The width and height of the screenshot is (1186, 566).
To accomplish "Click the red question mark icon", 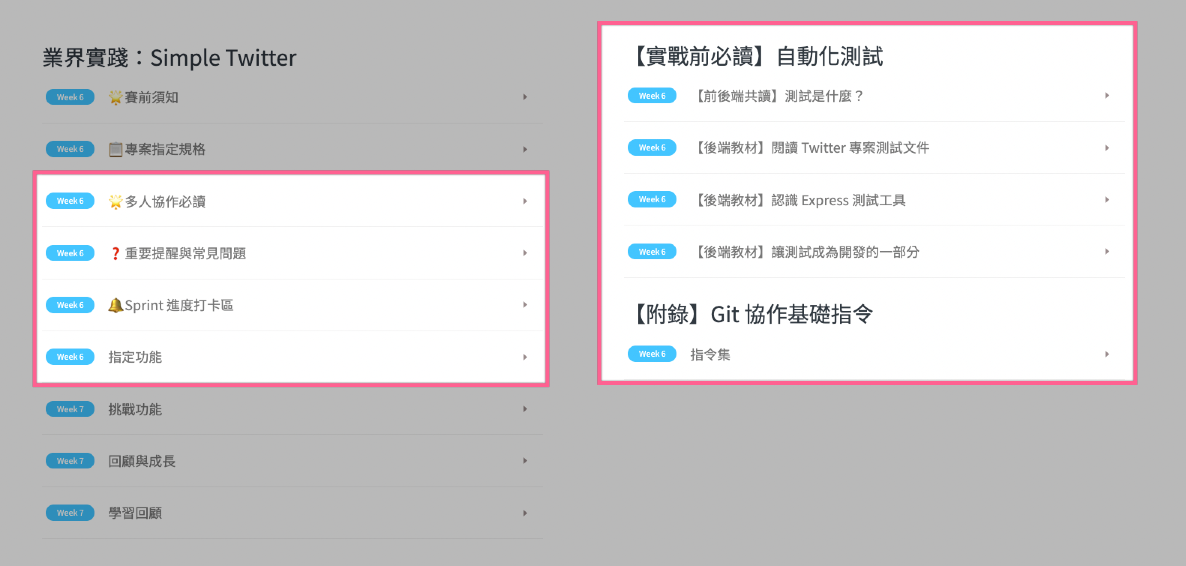I will pyautogui.click(x=116, y=253).
